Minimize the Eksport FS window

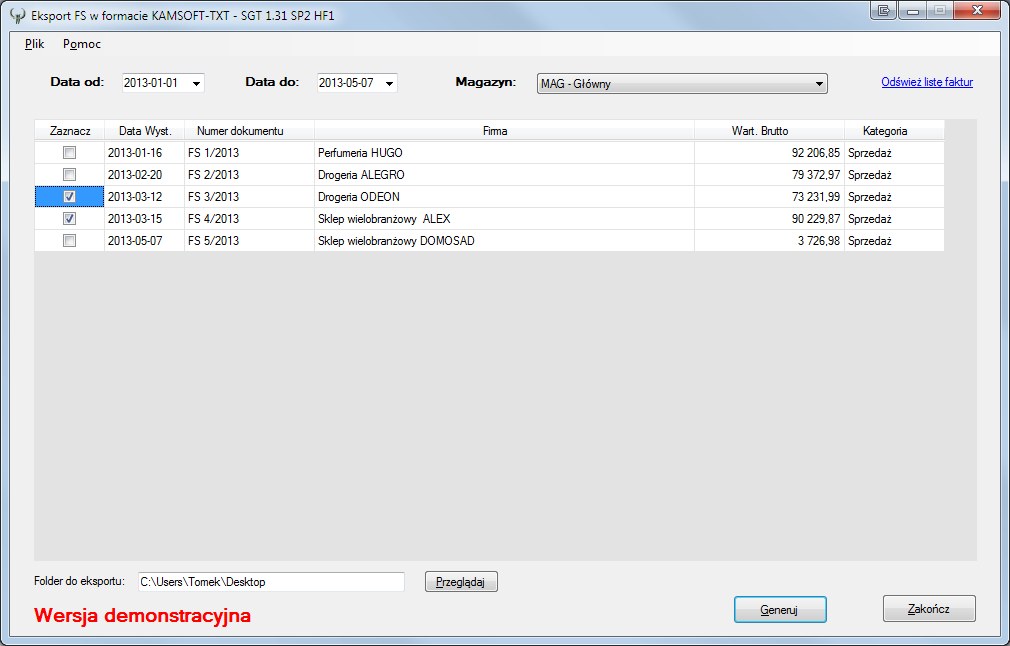(x=913, y=10)
